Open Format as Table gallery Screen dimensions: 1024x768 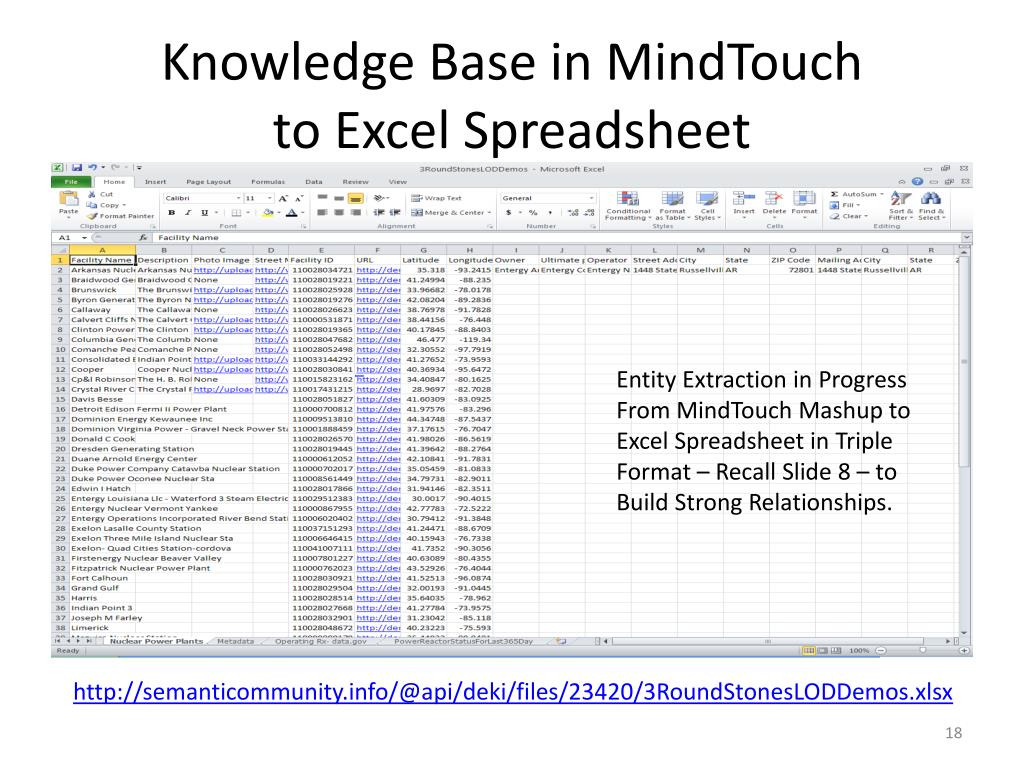672,206
